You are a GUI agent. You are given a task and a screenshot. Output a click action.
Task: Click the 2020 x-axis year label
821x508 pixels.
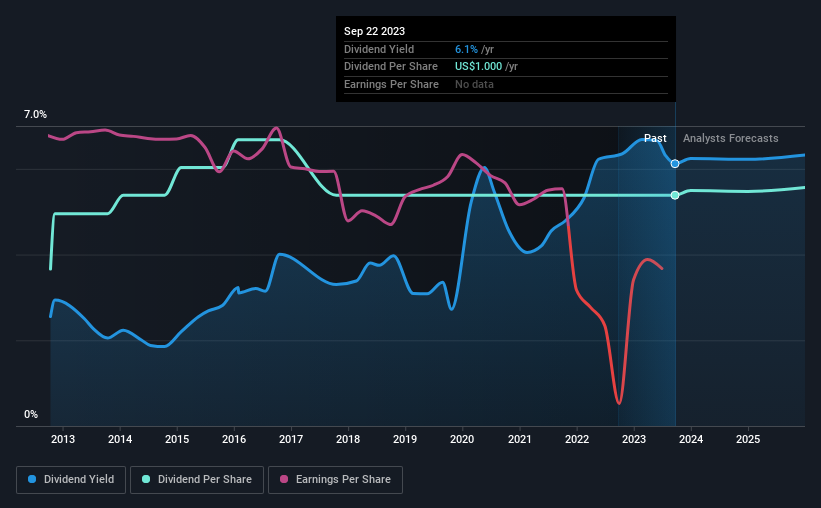pyautogui.click(x=462, y=439)
